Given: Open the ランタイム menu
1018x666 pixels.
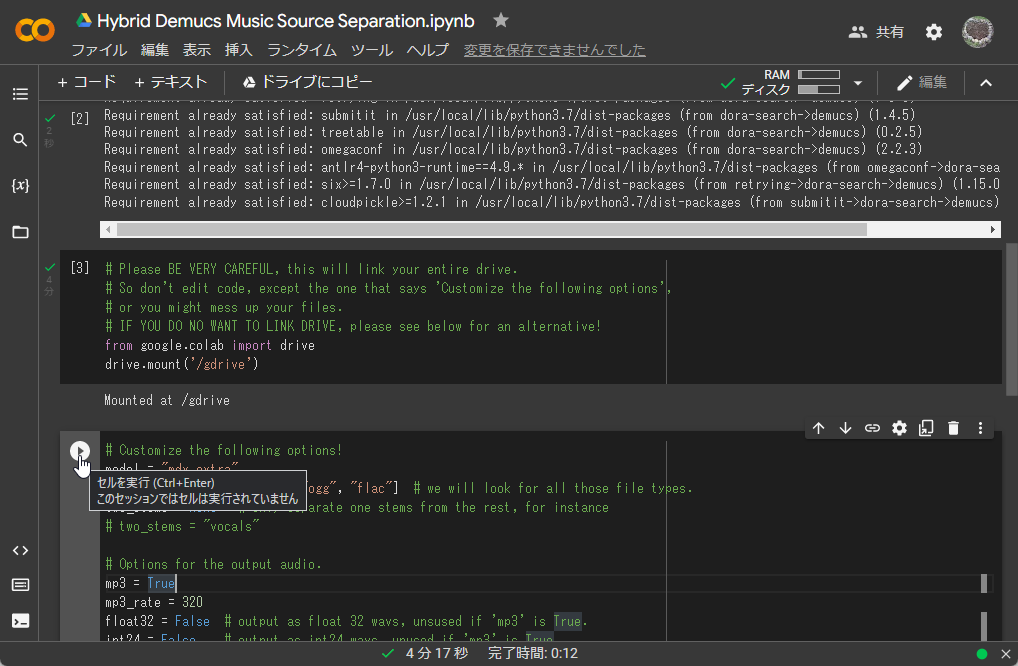Looking at the screenshot, I should (x=302, y=50).
